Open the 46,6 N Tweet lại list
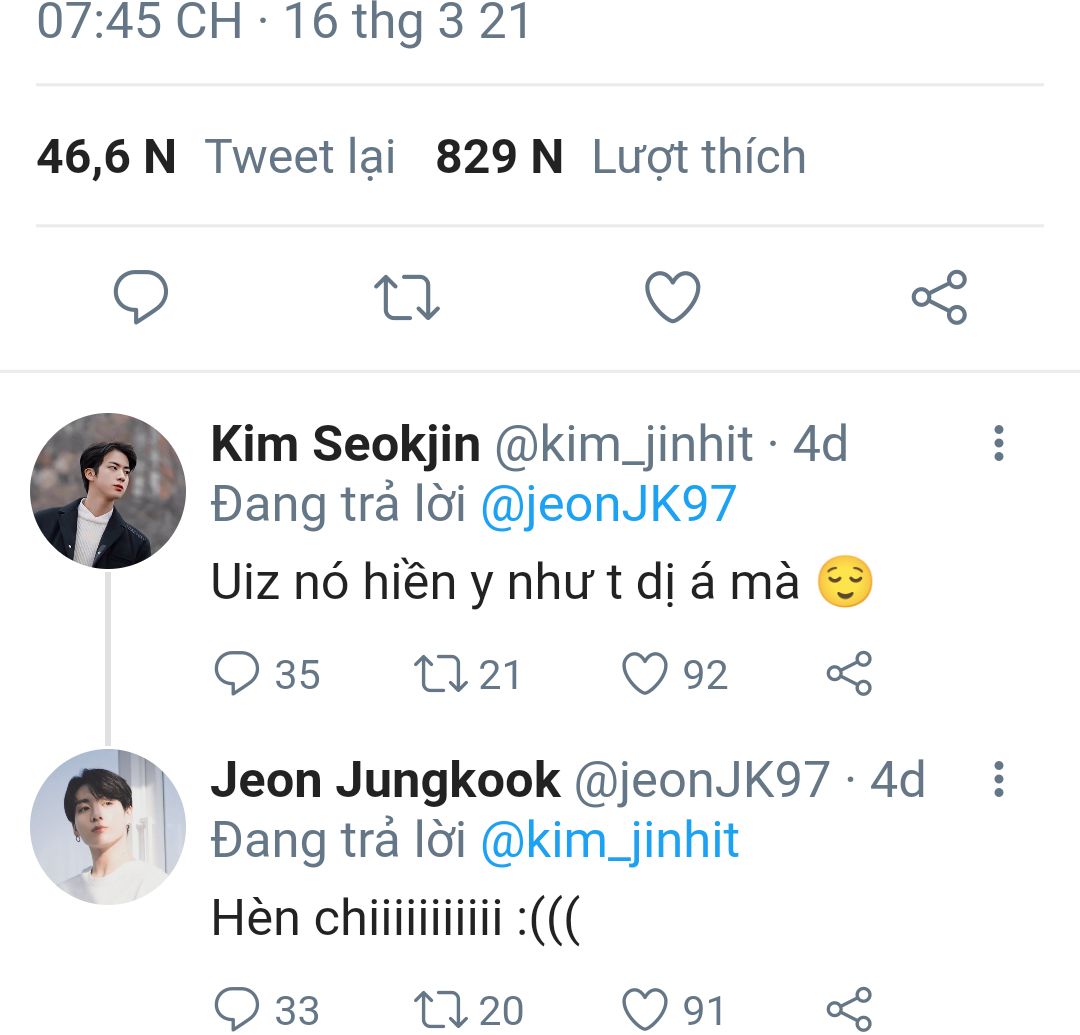Viewport: 1080px width, 1035px height. pos(216,157)
